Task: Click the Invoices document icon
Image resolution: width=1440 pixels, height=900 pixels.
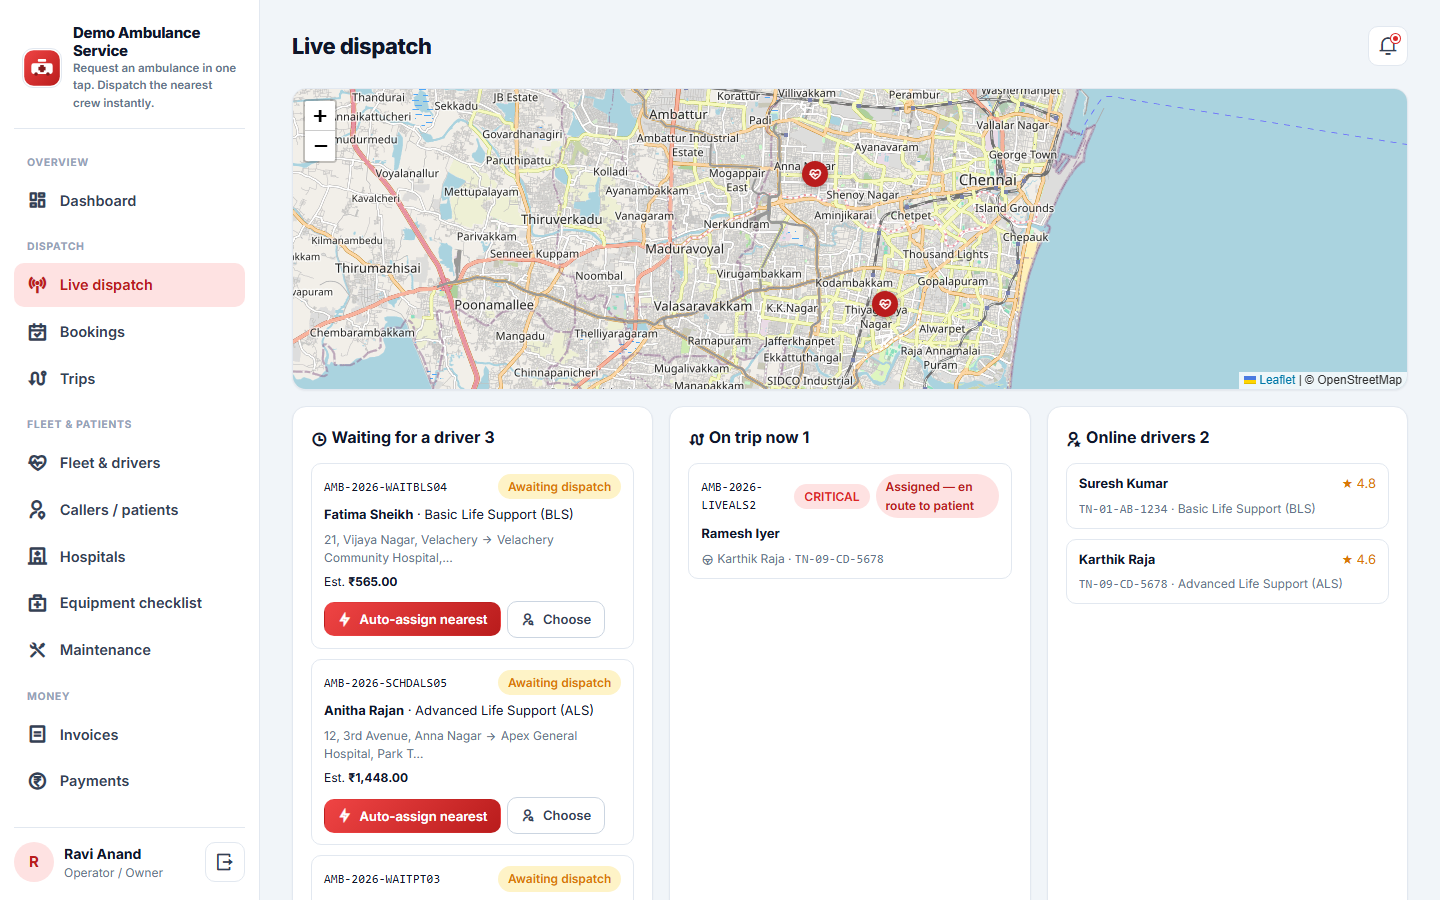Action: click(x=38, y=735)
